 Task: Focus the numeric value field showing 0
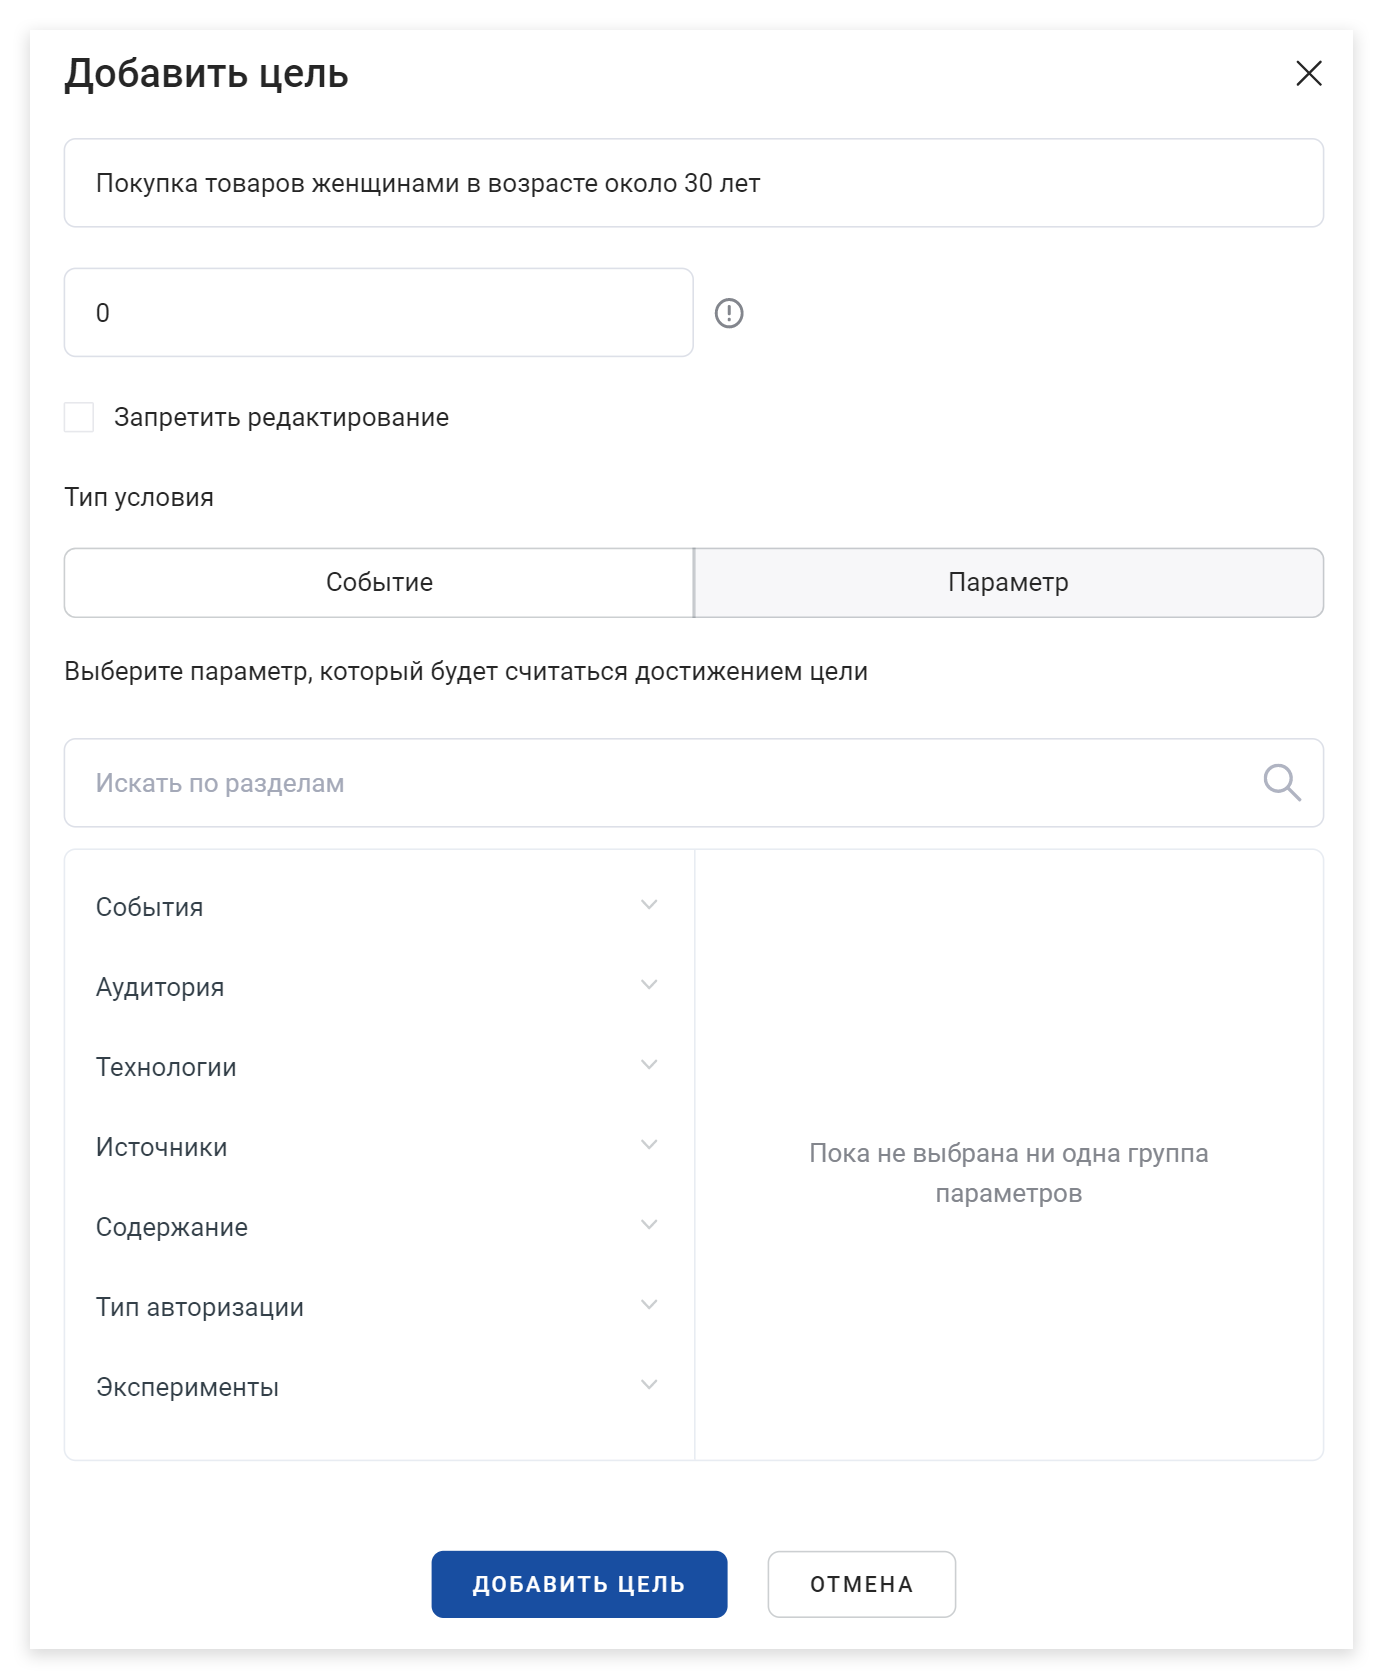click(379, 313)
